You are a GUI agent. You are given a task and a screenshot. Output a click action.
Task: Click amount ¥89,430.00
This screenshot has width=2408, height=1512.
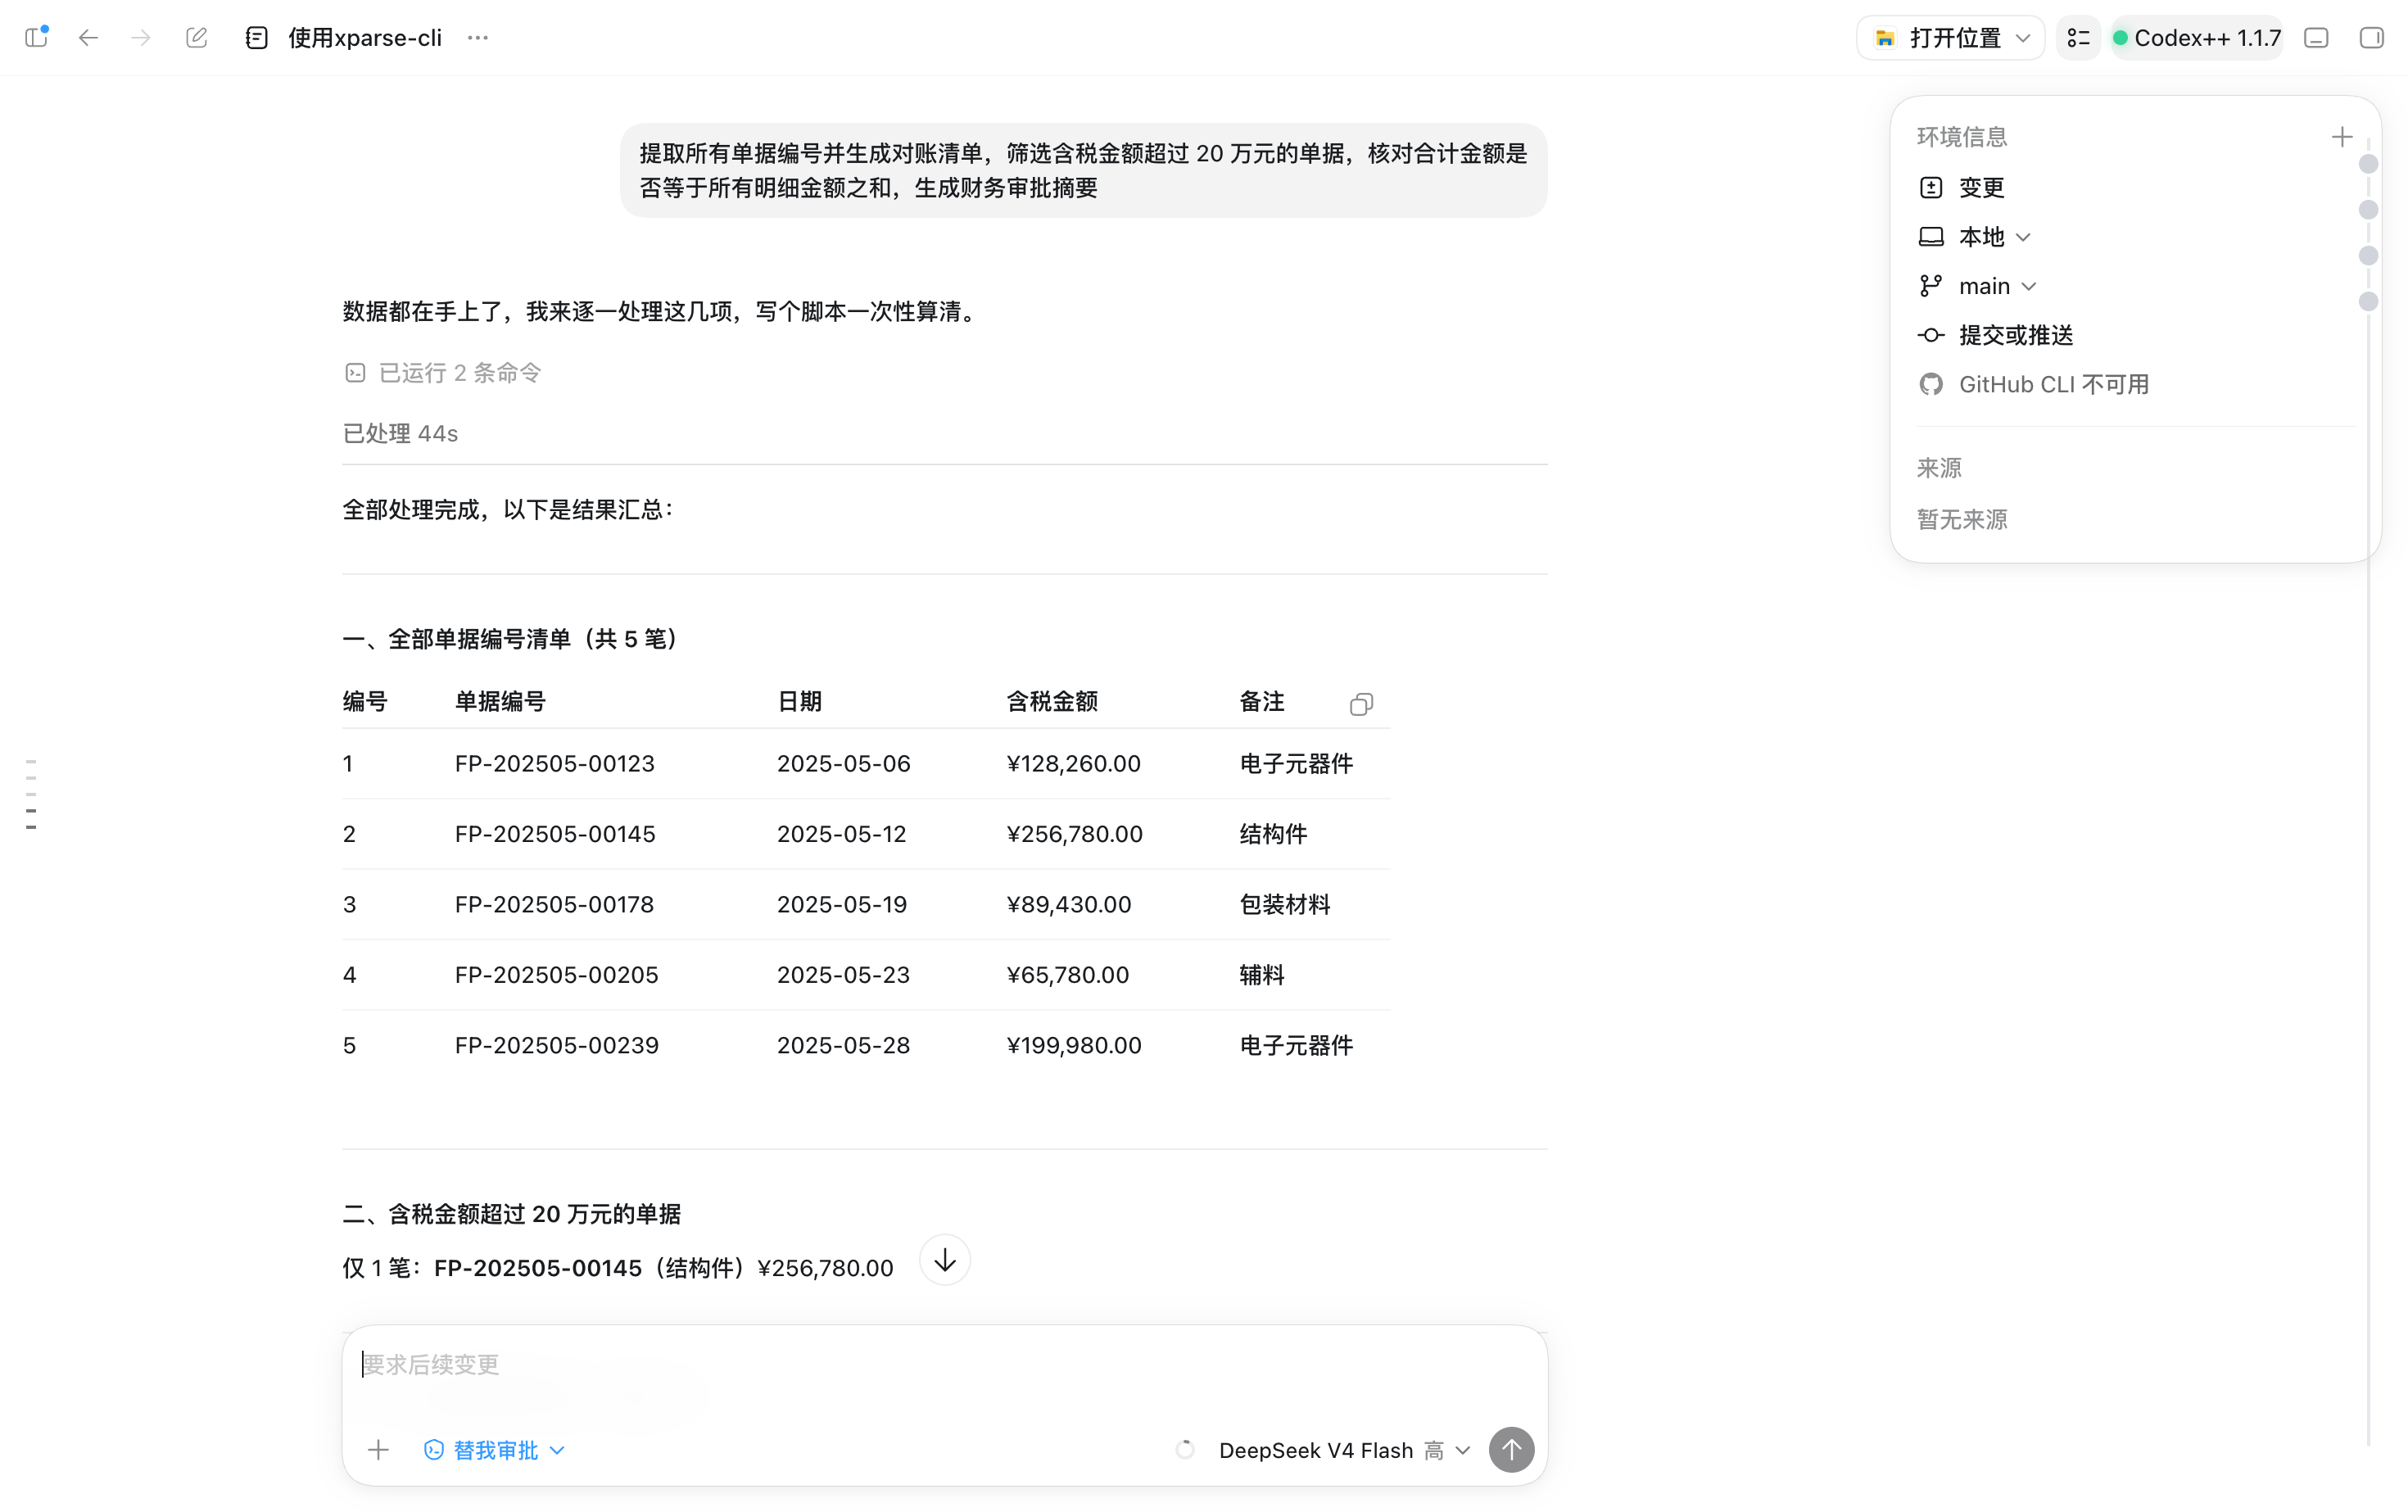[x=1069, y=905]
